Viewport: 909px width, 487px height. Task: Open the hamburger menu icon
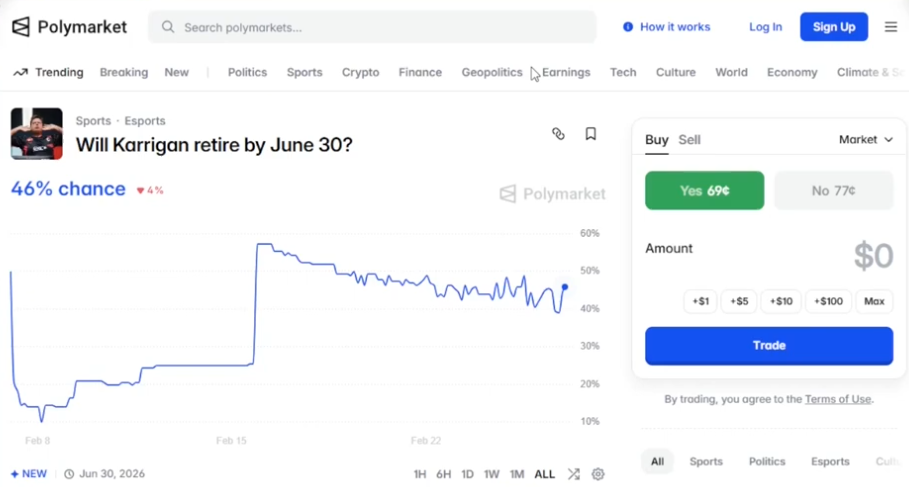[890, 27]
